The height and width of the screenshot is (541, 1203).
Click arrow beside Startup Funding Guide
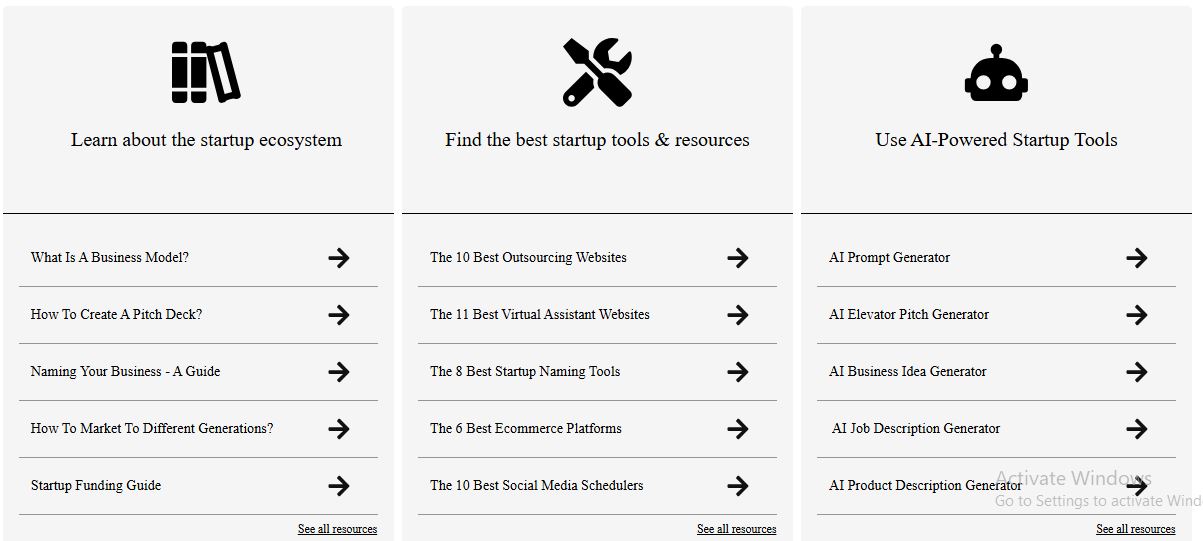coord(339,486)
